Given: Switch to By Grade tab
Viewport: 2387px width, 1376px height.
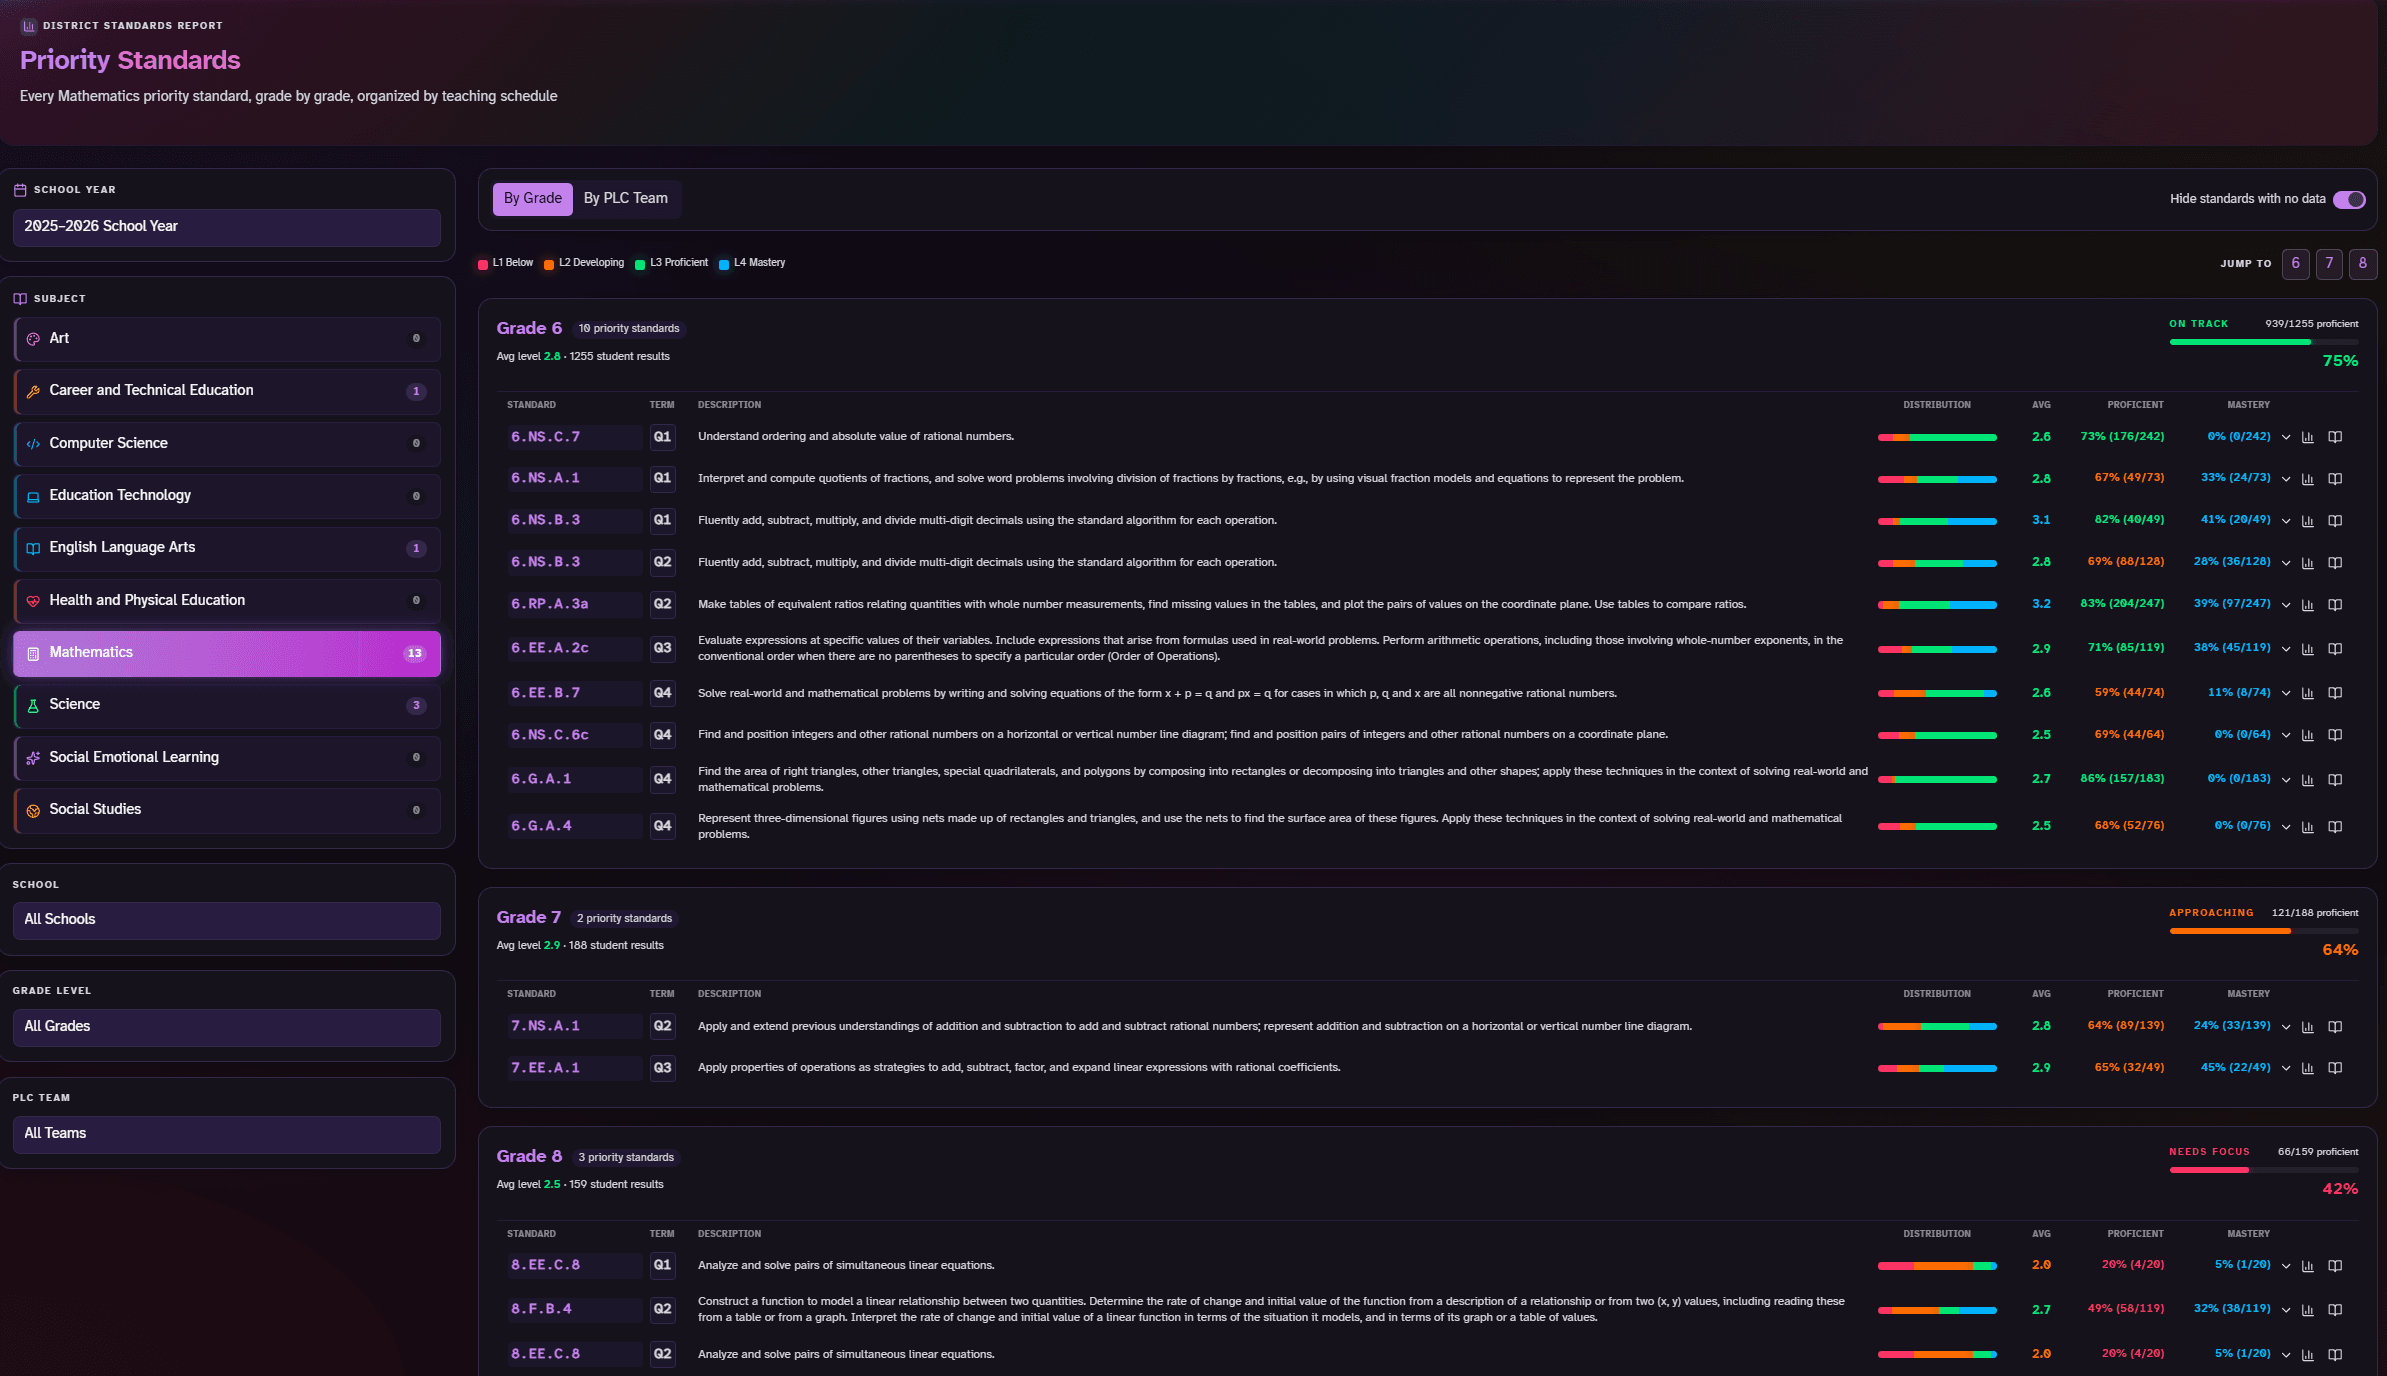Looking at the screenshot, I should coord(533,198).
